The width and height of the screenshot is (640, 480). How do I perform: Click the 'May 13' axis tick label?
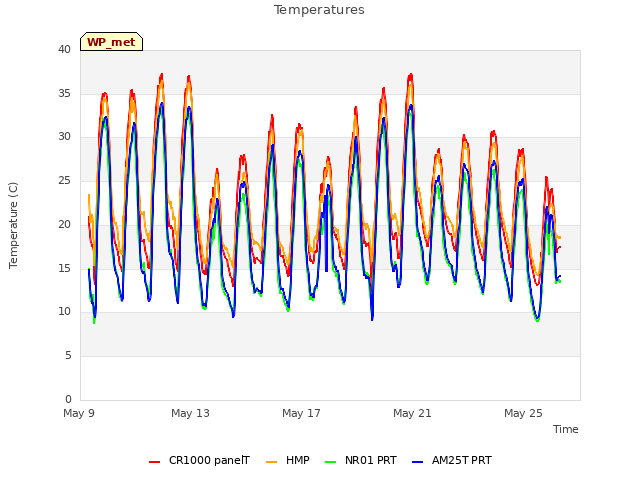(x=190, y=413)
